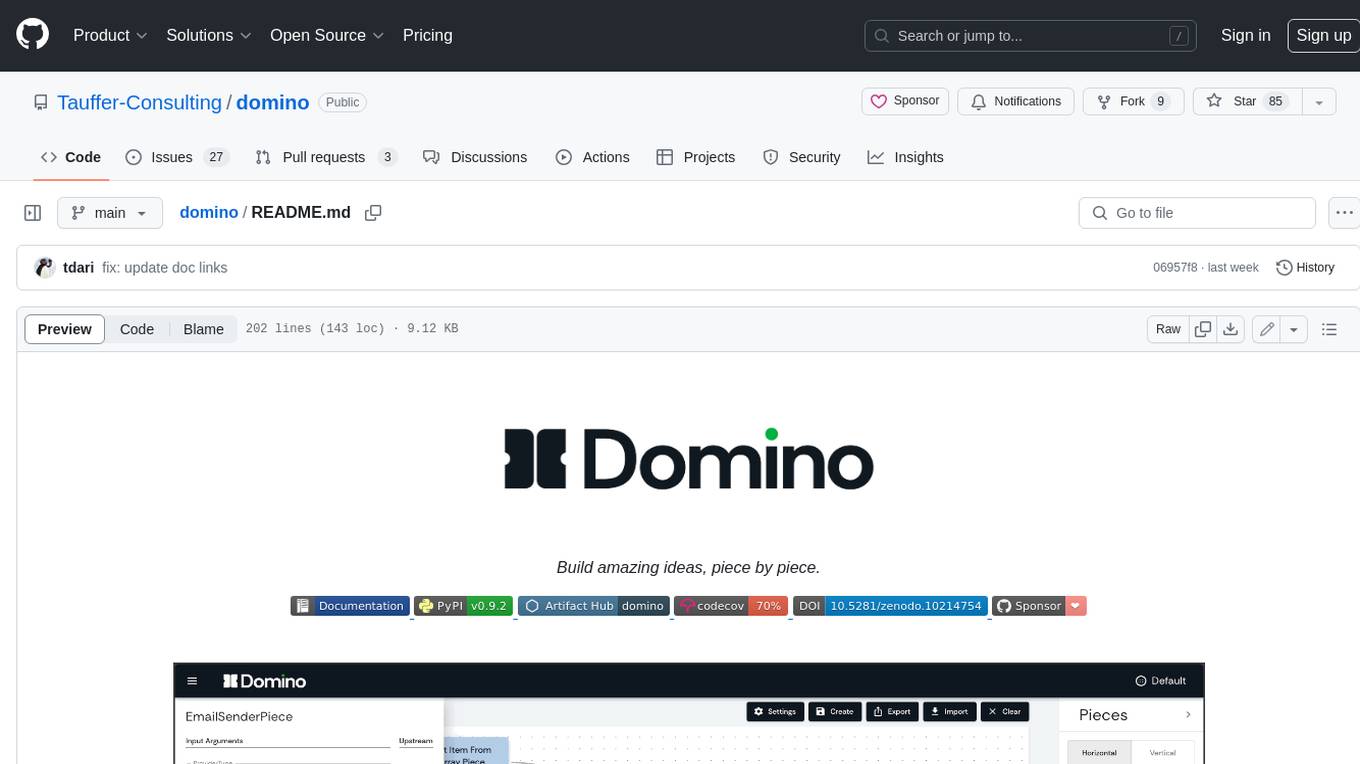Open the Security tab
The image size is (1360, 764).
click(802, 157)
